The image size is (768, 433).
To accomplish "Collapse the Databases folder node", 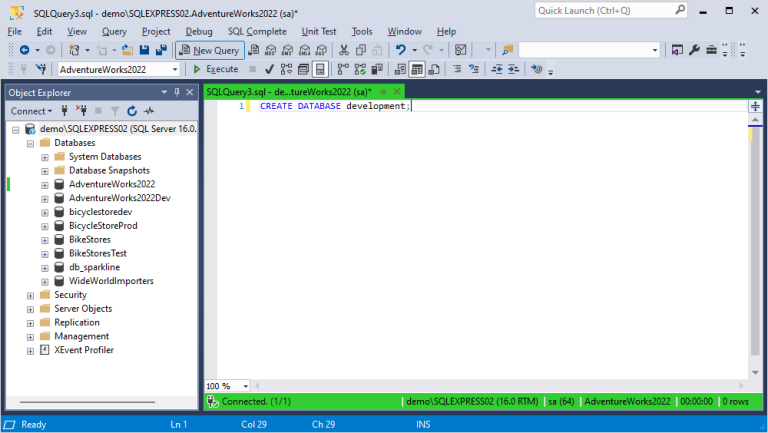I will point(30,143).
